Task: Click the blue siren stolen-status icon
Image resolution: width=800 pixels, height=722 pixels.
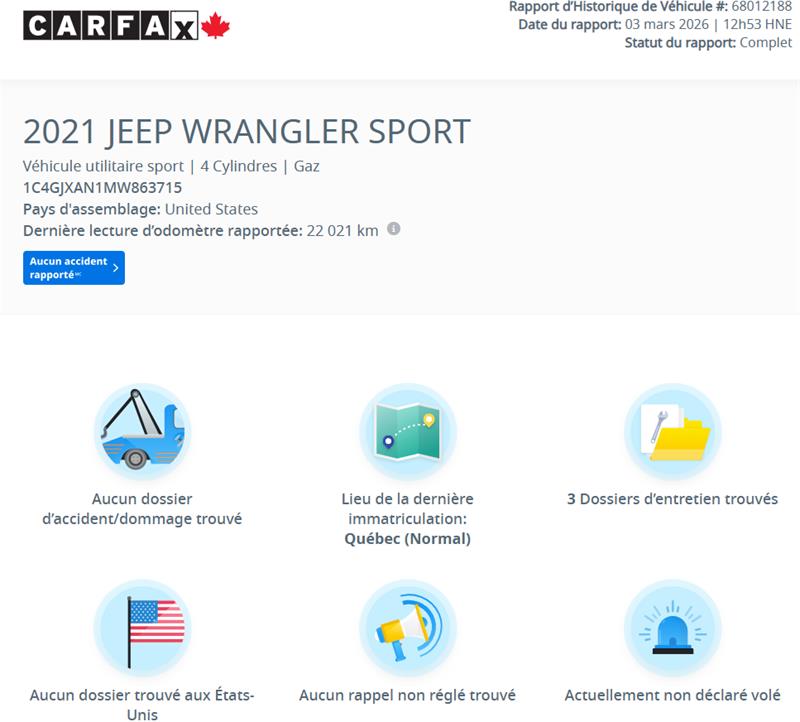Action: click(672, 628)
